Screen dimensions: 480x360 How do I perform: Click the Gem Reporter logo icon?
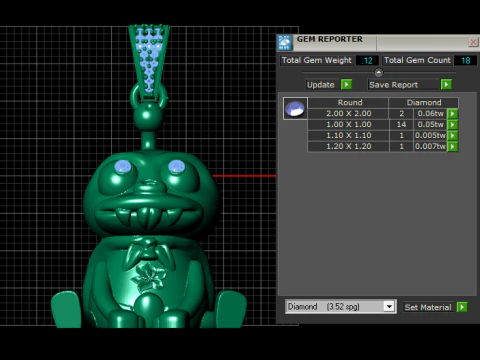click(285, 42)
